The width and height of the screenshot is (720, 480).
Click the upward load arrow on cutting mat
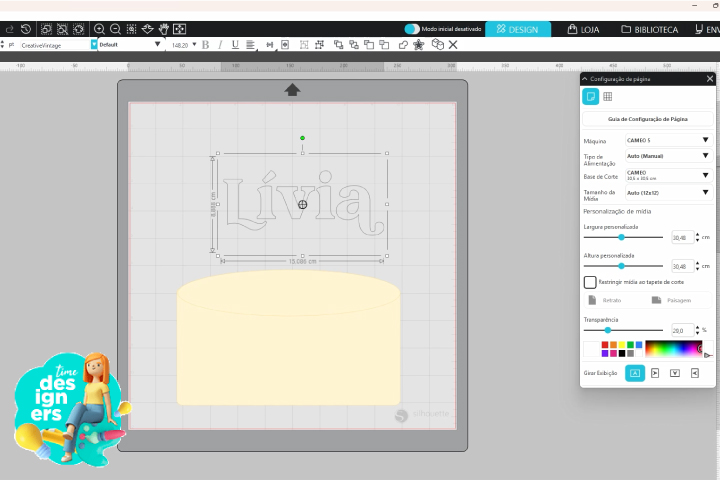pyautogui.click(x=292, y=90)
